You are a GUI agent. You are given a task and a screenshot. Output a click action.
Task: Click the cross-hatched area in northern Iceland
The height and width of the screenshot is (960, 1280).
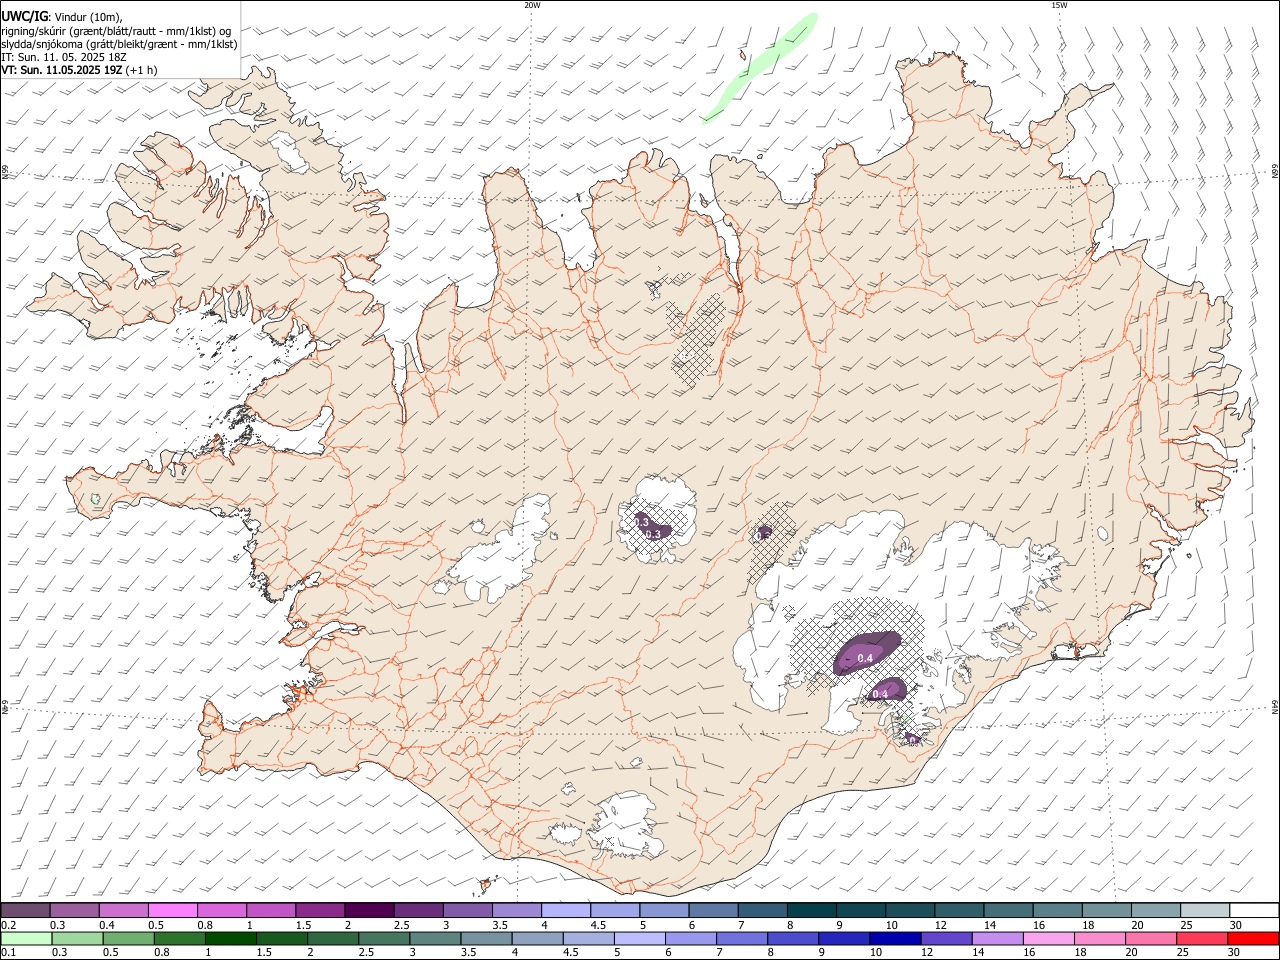pyautogui.click(x=698, y=340)
